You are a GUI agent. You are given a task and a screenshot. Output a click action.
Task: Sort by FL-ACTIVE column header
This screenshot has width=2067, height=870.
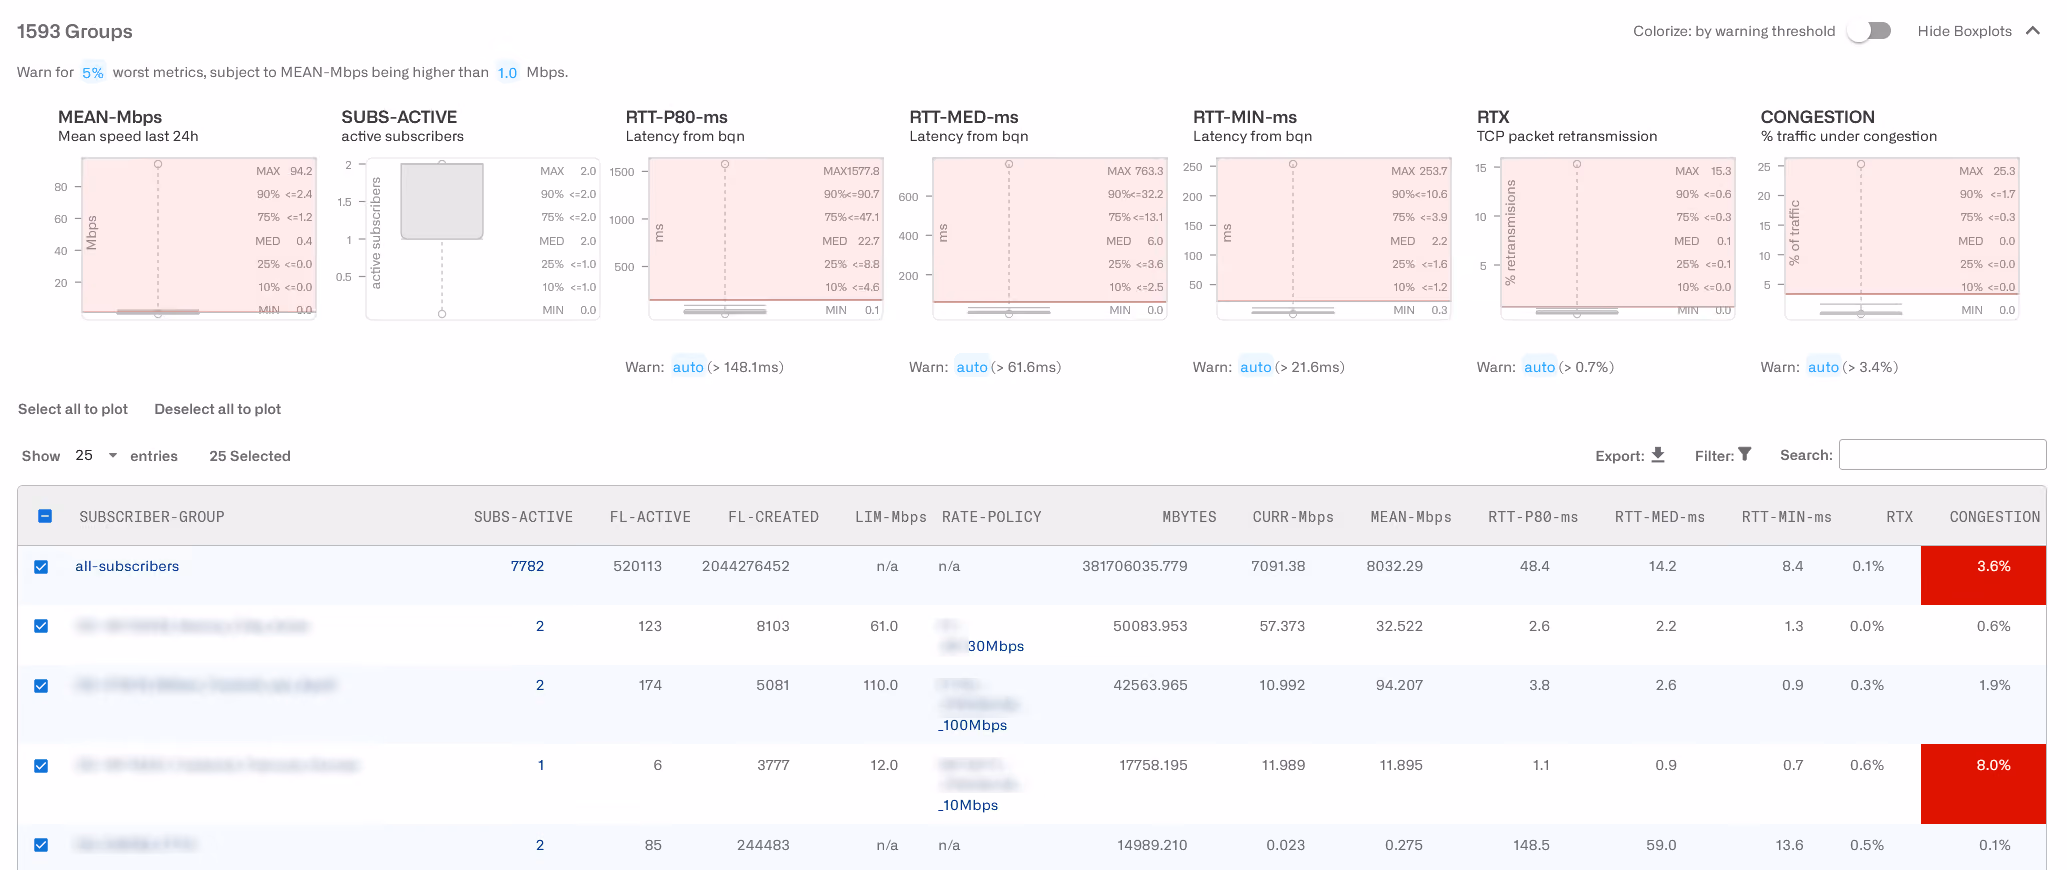pos(650,517)
